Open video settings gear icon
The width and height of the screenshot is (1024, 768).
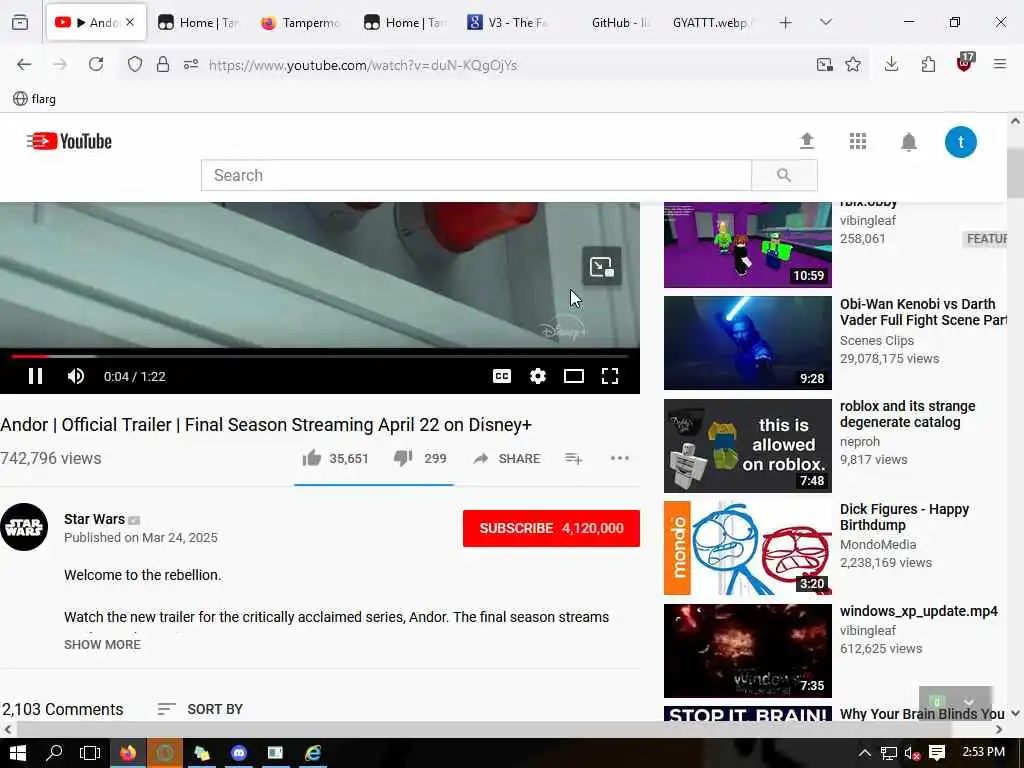(537, 376)
